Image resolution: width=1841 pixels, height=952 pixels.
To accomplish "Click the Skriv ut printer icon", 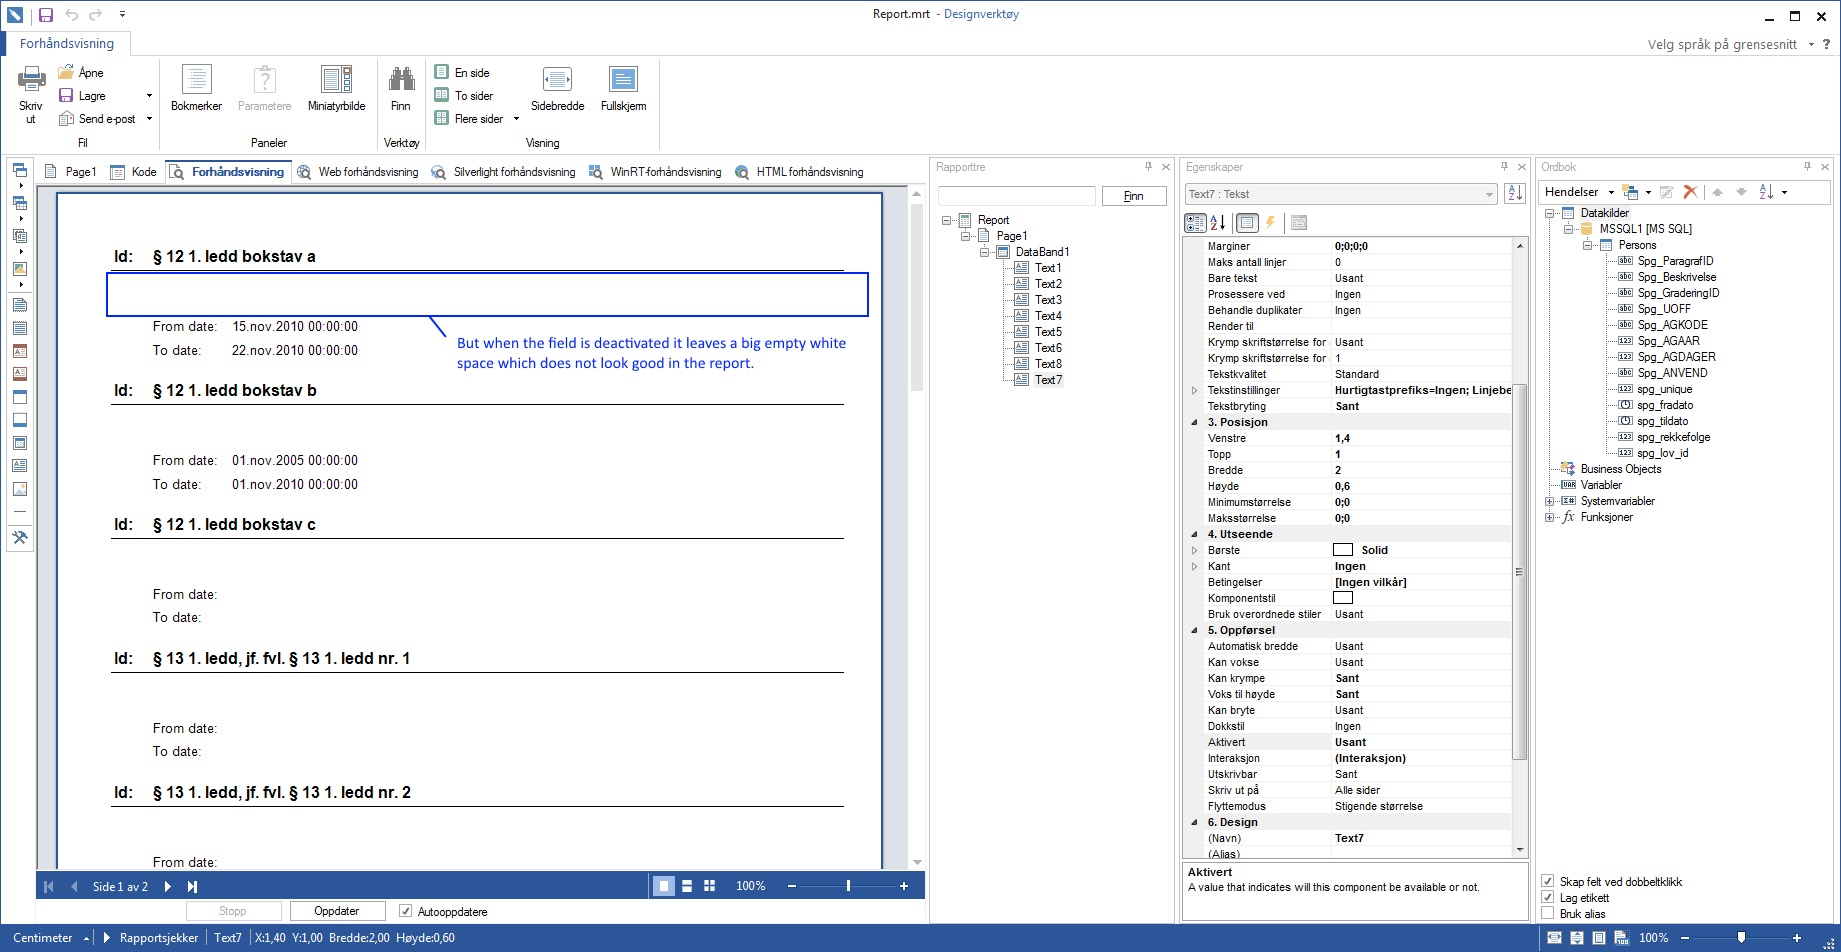I will pyautogui.click(x=31, y=81).
